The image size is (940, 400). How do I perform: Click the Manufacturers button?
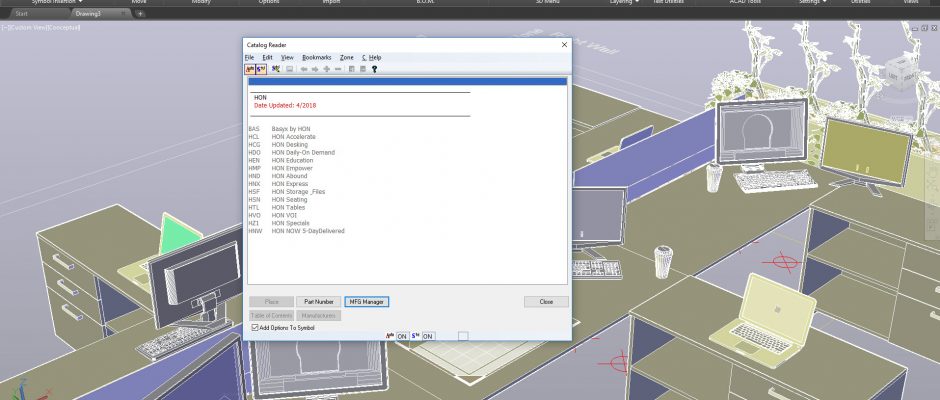(x=318, y=315)
